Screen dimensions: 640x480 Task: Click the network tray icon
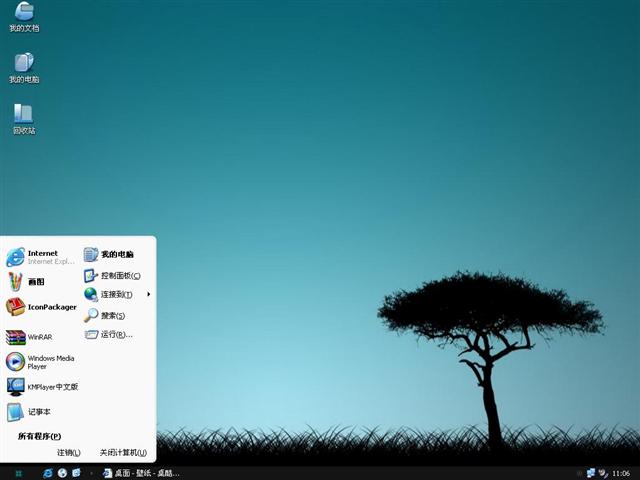[591, 473]
